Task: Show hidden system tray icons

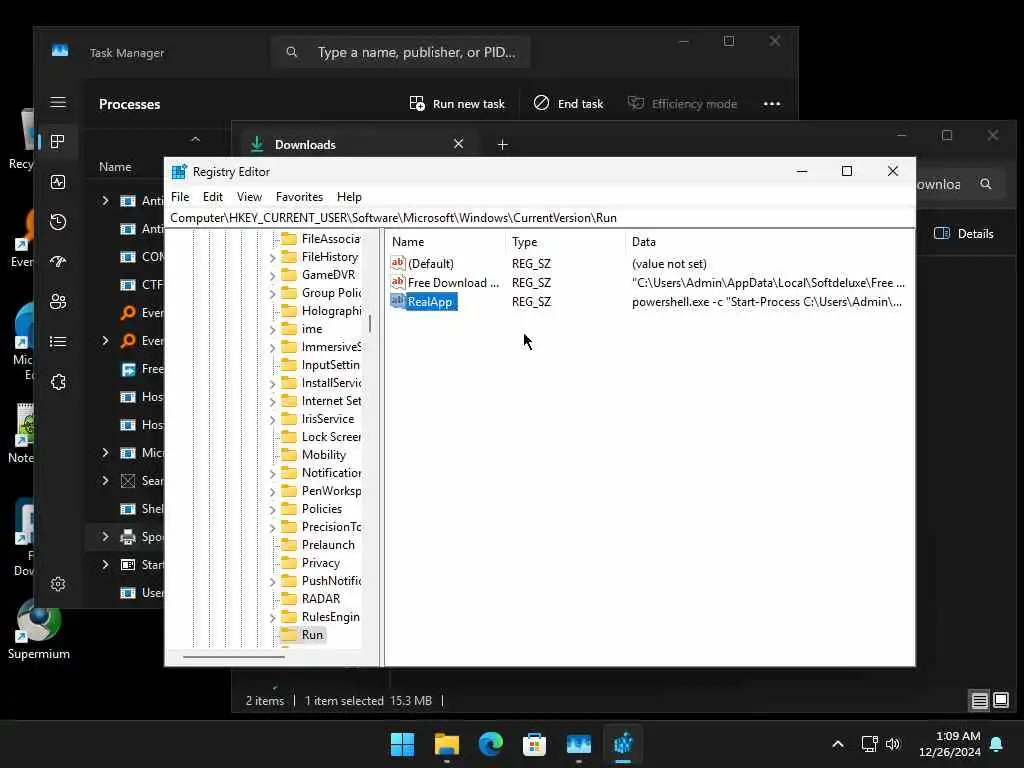Action: point(838,744)
